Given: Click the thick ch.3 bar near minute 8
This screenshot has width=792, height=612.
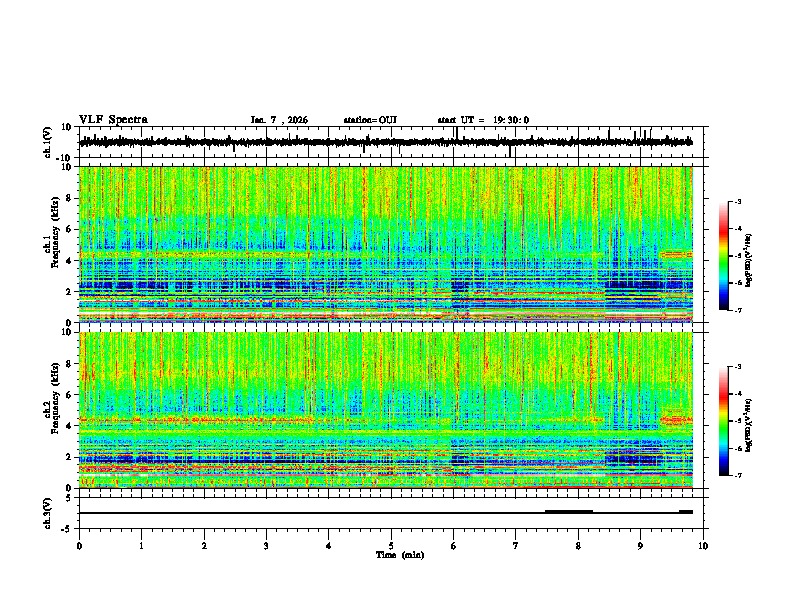Looking at the screenshot, I should pos(569,512).
